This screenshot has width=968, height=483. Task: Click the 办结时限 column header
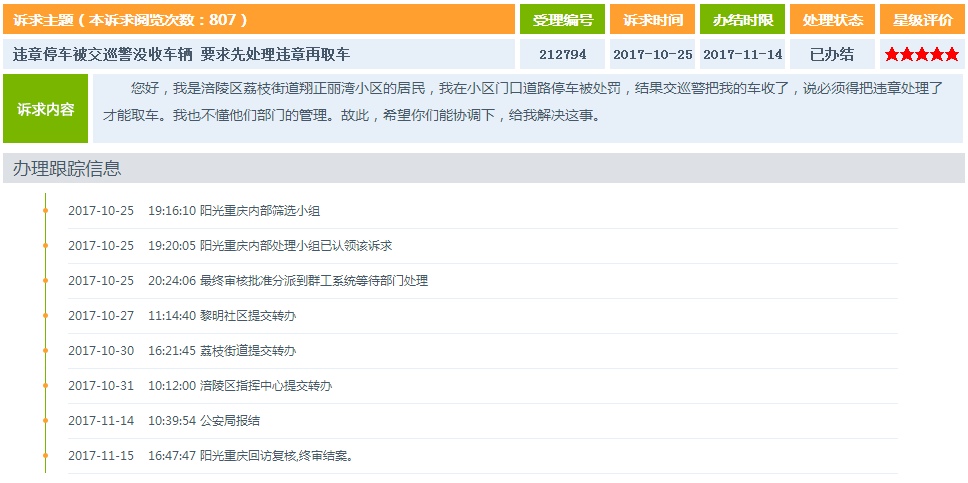click(742, 19)
